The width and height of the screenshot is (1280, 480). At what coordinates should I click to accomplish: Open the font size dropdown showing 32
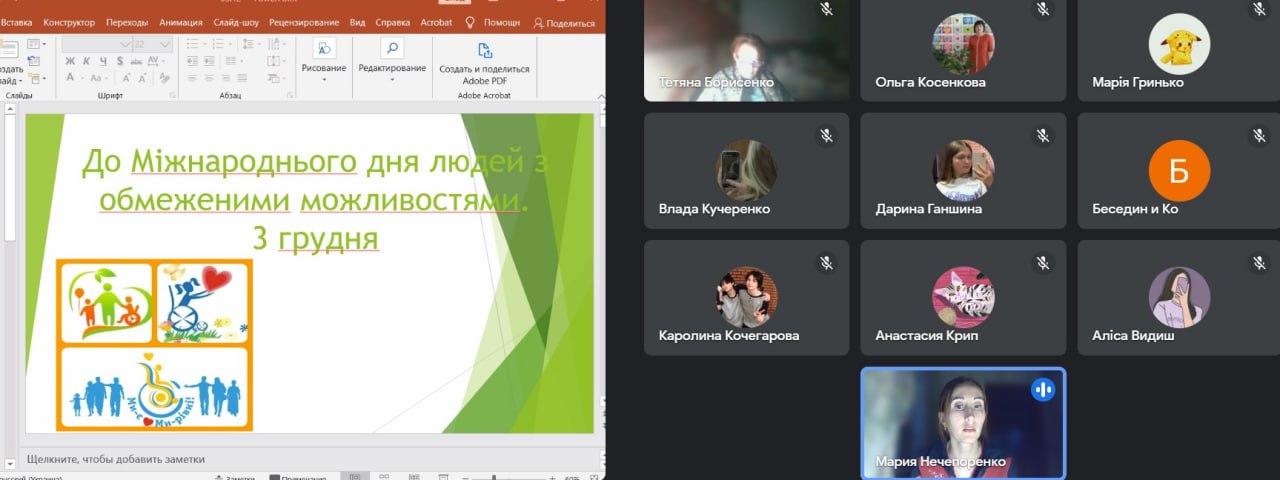(164, 44)
